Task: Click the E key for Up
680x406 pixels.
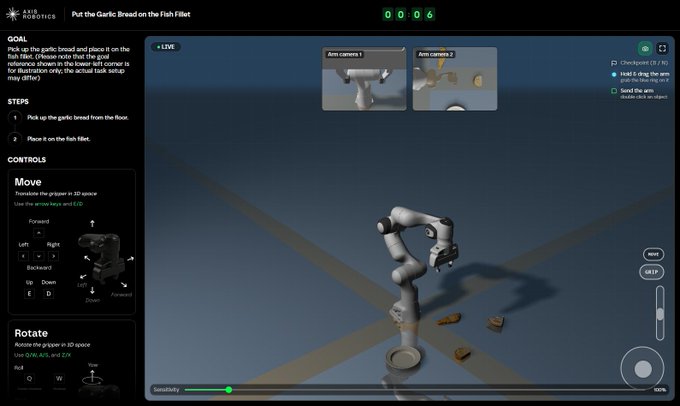Action: [29, 294]
